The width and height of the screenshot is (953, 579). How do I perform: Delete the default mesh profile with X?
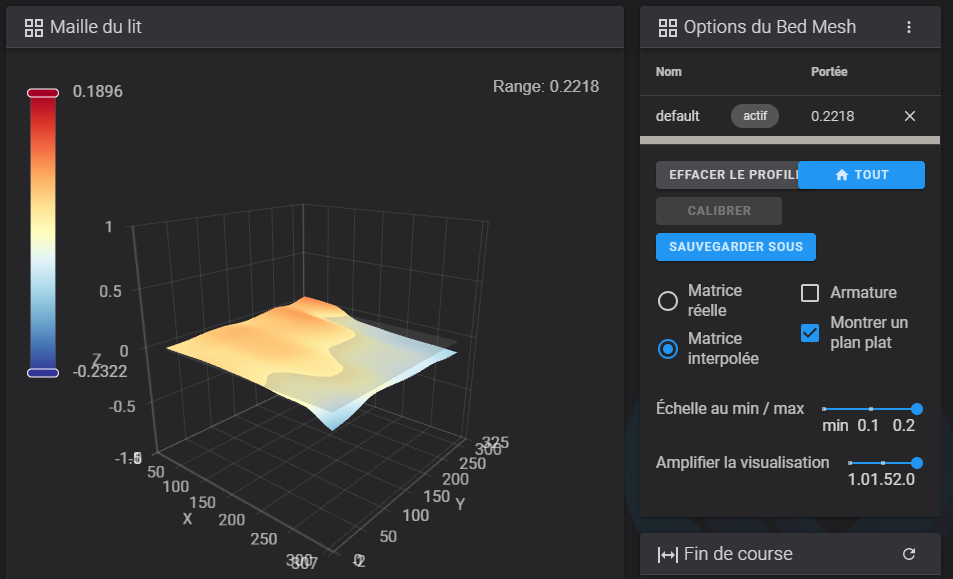pos(909,116)
